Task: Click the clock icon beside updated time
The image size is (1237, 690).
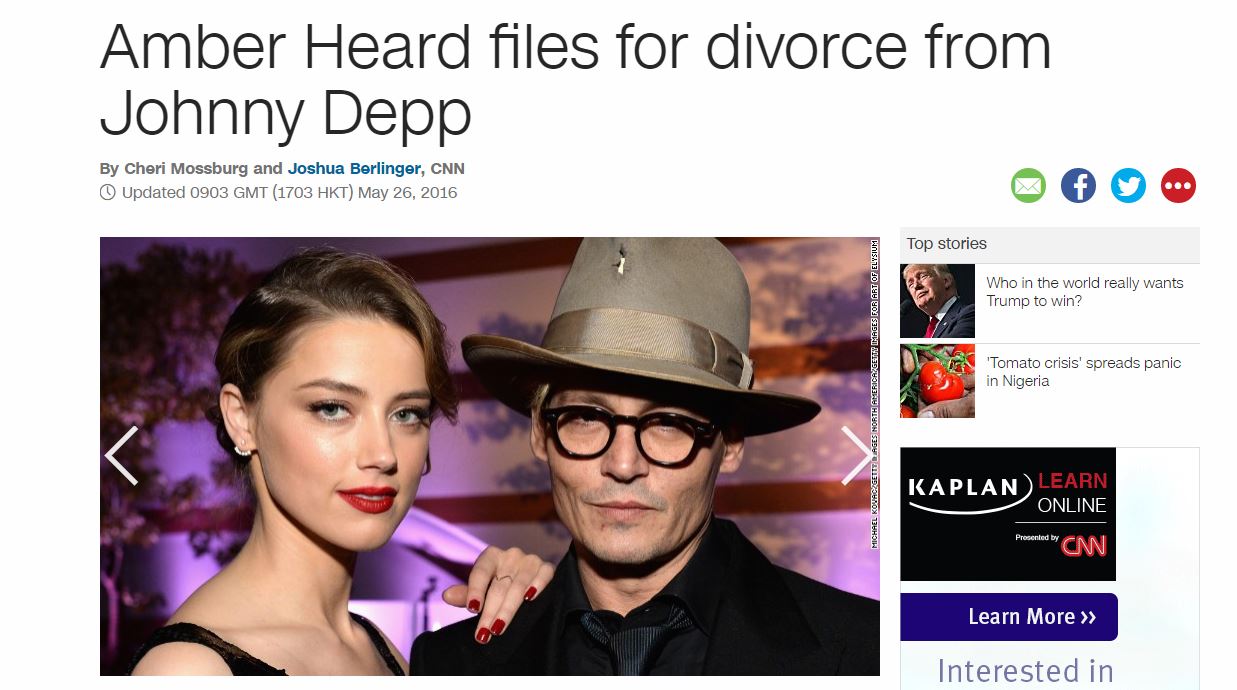Action: [x=108, y=193]
